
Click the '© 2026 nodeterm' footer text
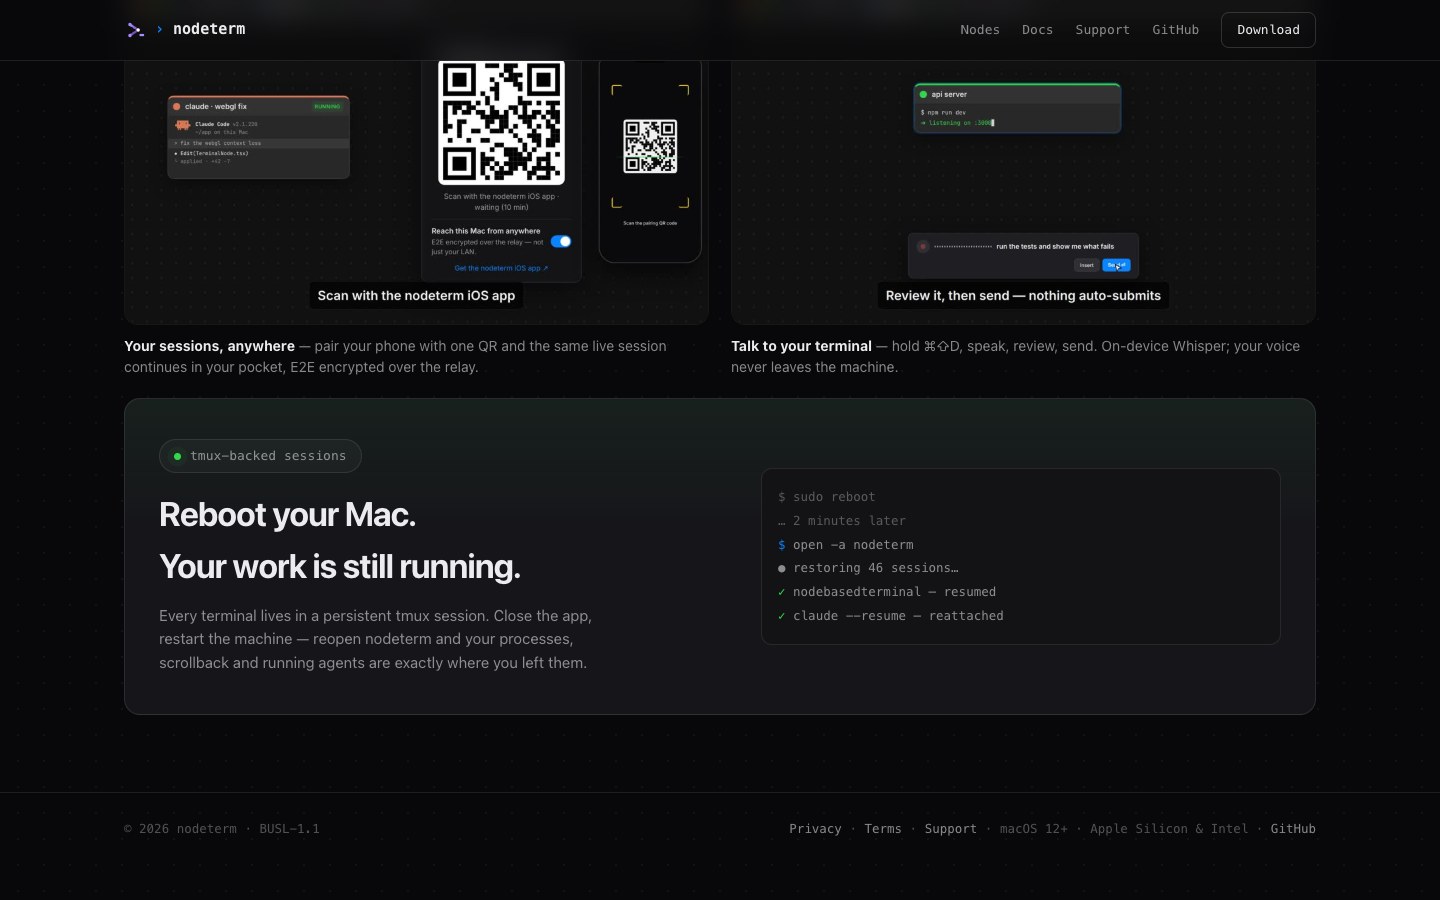coord(180,829)
